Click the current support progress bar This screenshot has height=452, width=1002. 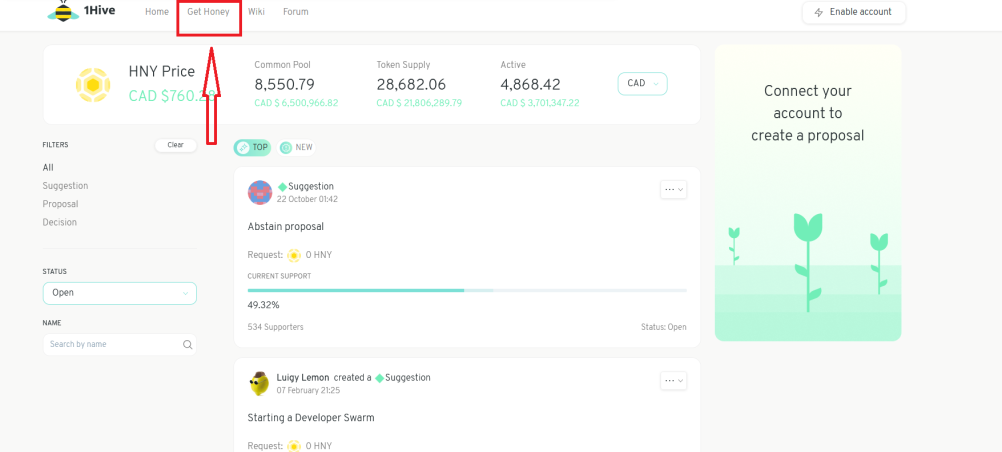click(467, 290)
